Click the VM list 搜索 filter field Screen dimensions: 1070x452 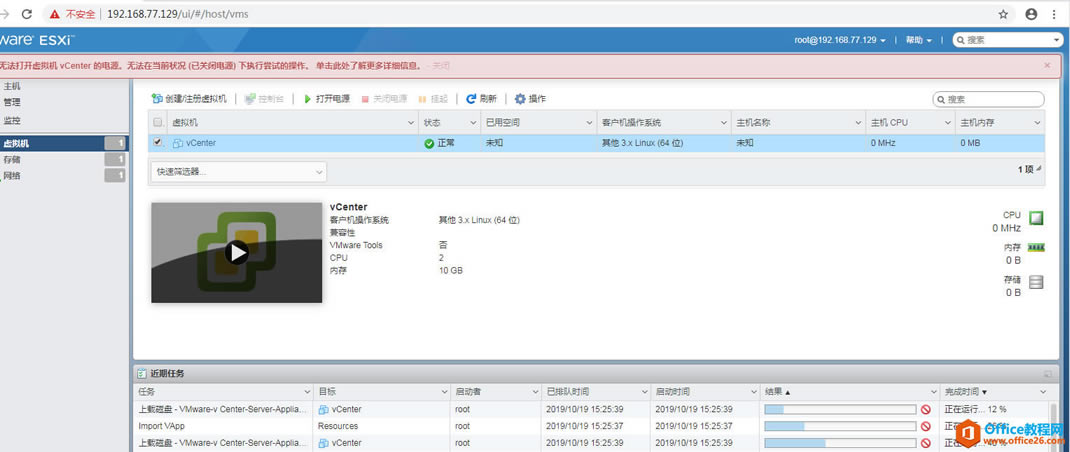point(988,100)
